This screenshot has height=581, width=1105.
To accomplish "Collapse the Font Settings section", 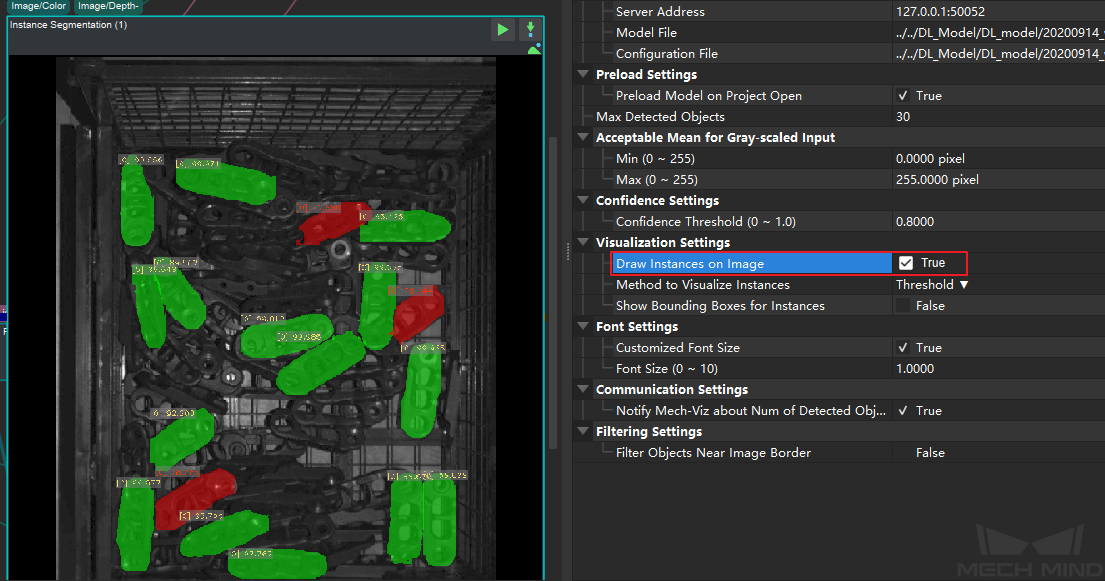I will (x=584, y=327).
